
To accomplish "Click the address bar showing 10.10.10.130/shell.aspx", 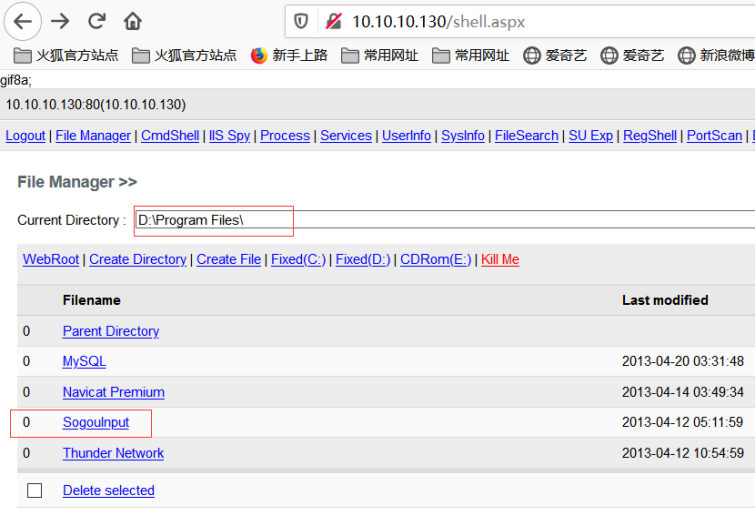I will click(x=521, y=21).
